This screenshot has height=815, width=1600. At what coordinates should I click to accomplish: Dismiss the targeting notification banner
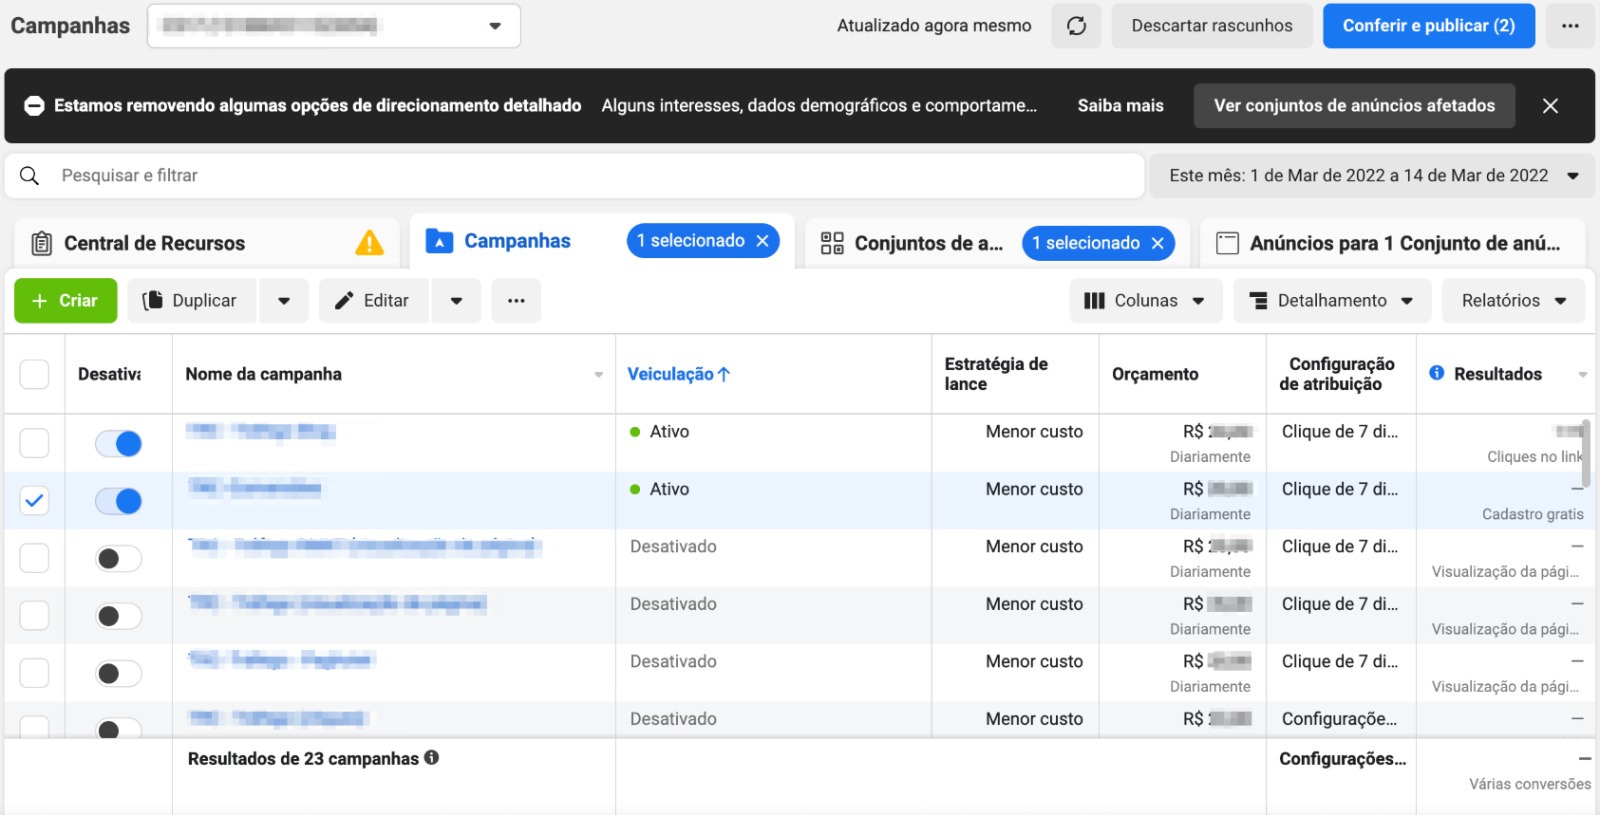pyautogui.click(x=1550, y=106)
